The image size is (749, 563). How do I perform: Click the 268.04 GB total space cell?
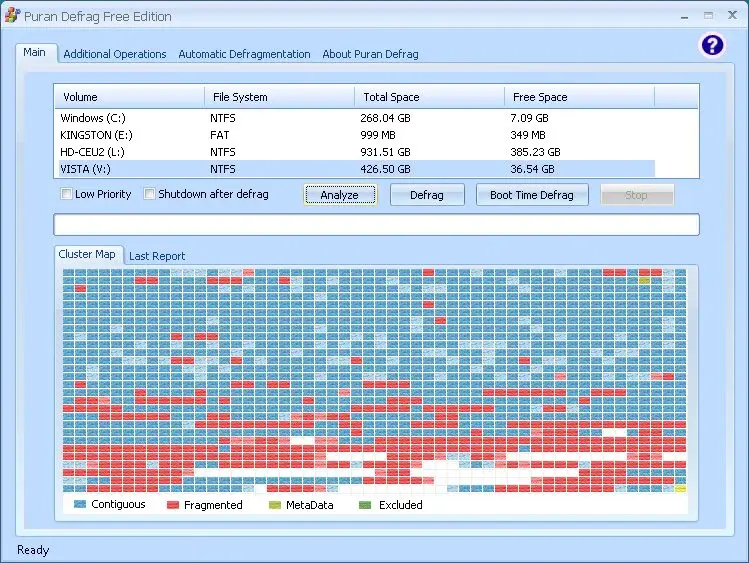385,118
